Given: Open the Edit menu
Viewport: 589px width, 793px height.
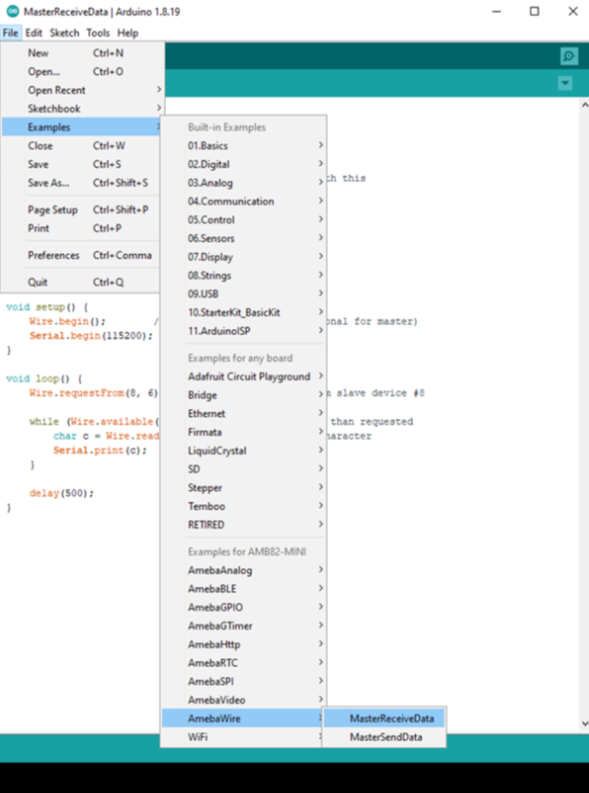Looking at the screenshot, I should (x=34, y=33).
